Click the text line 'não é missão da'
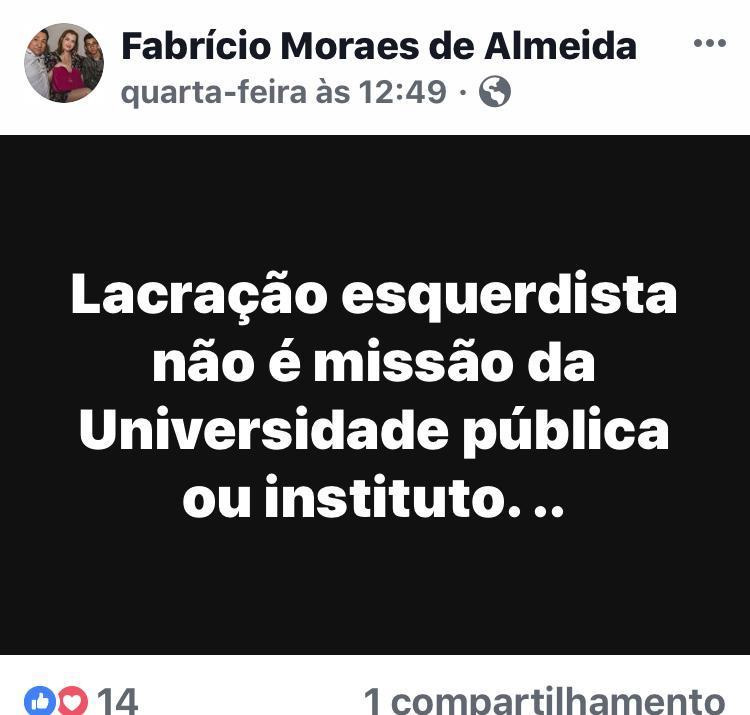The image size is (750, 715). click(374, 361)
